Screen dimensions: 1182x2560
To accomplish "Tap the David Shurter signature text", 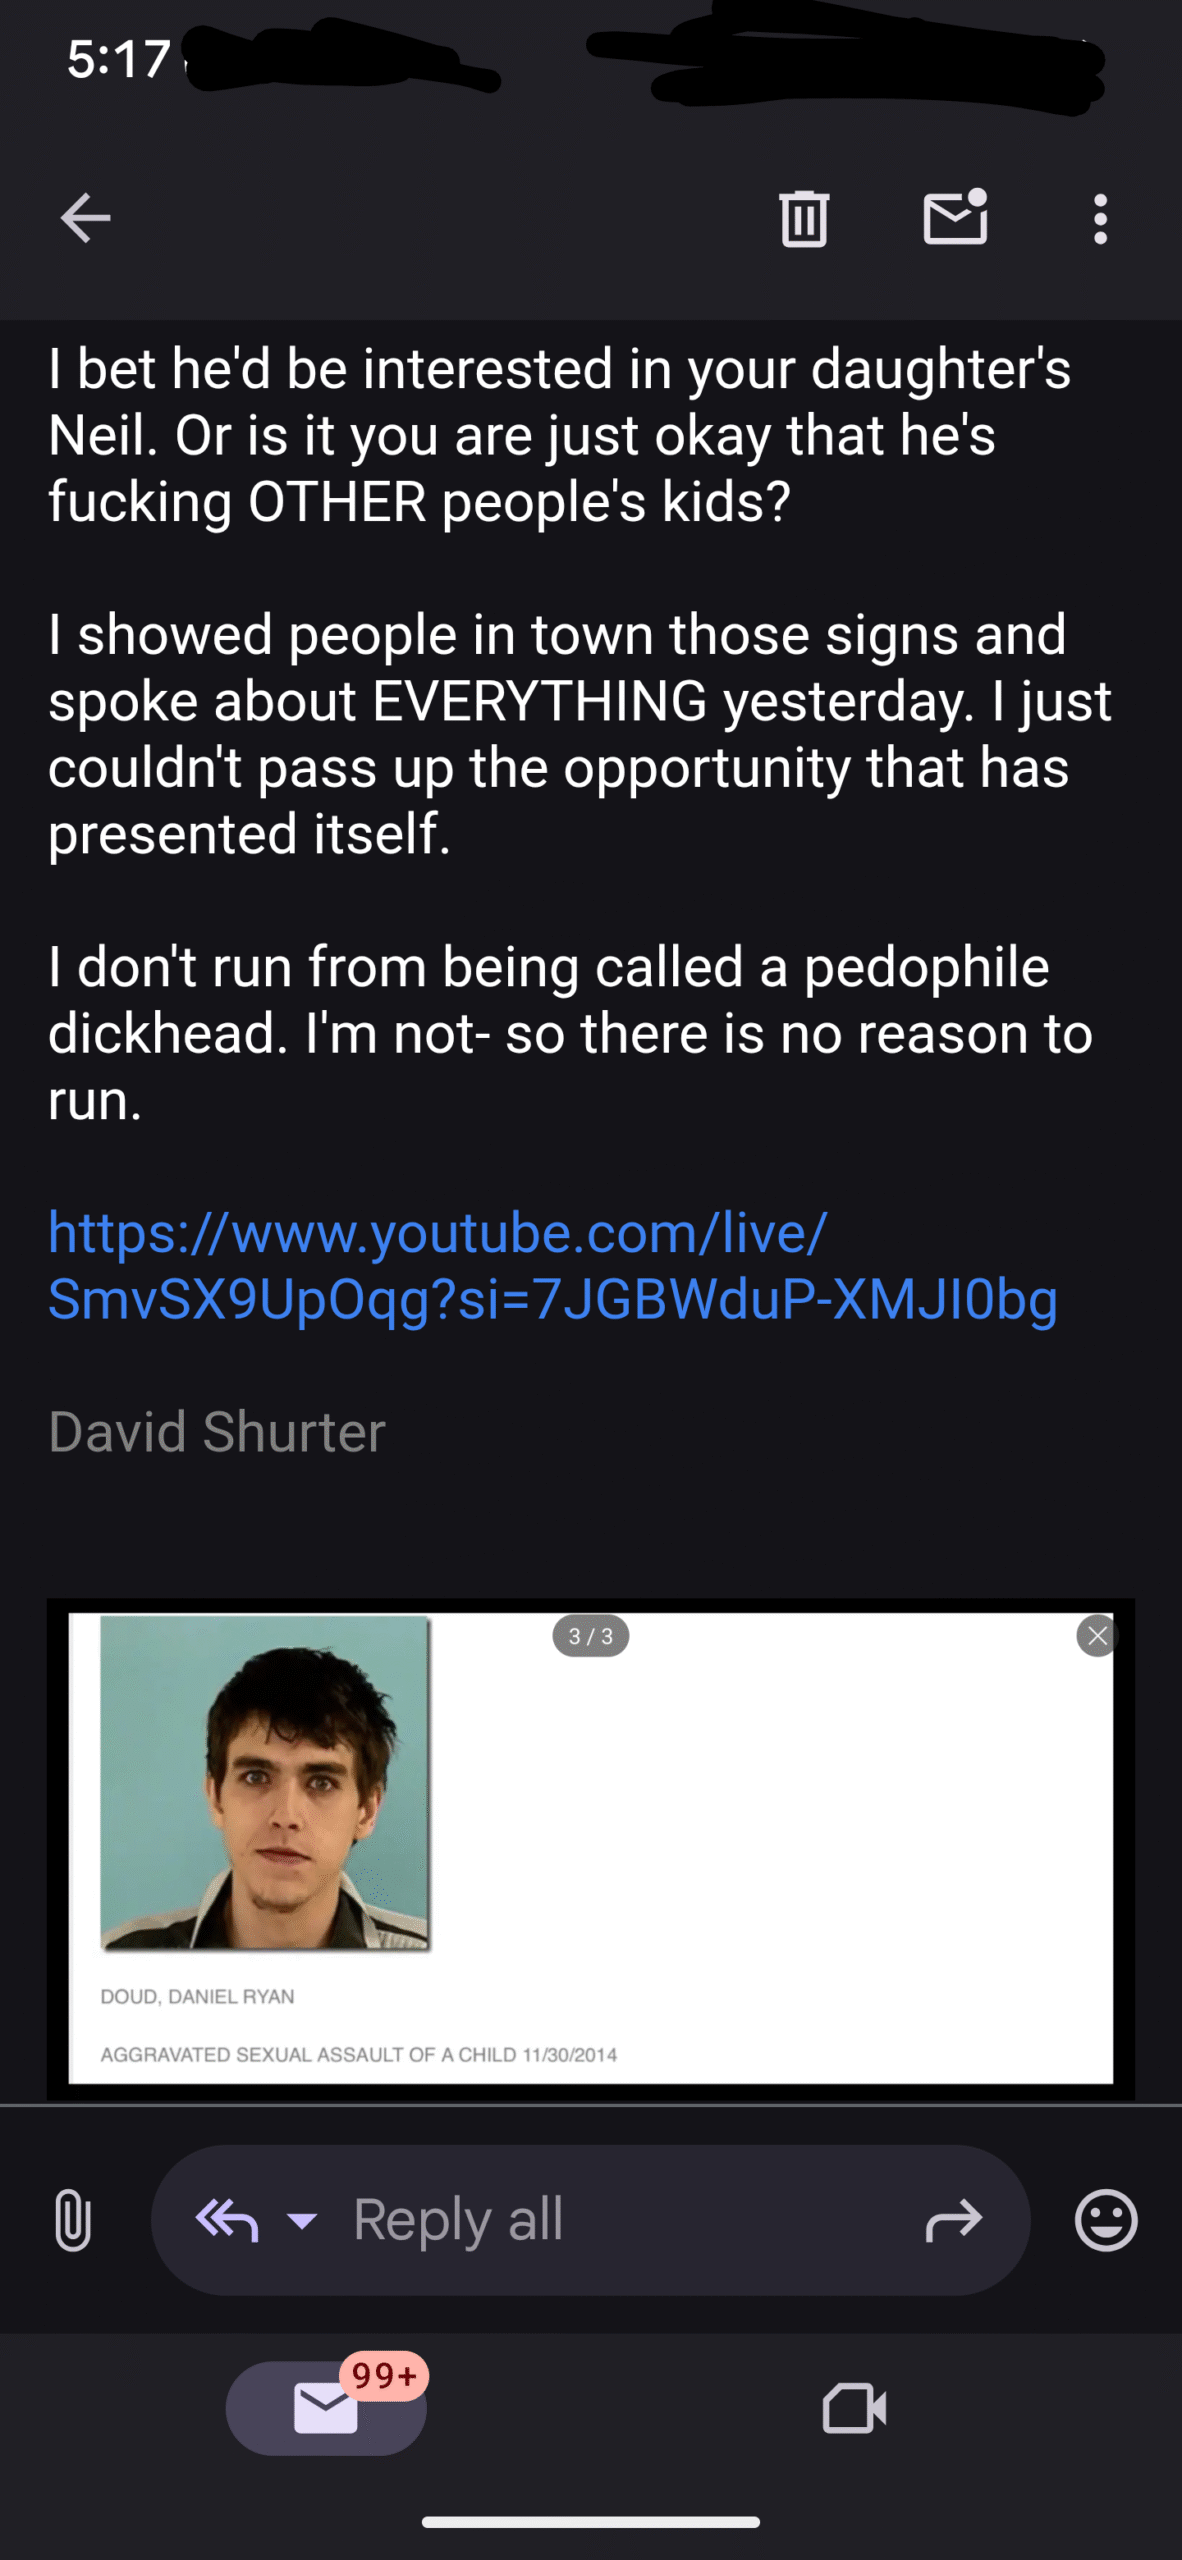I will tap(217, 1432).
